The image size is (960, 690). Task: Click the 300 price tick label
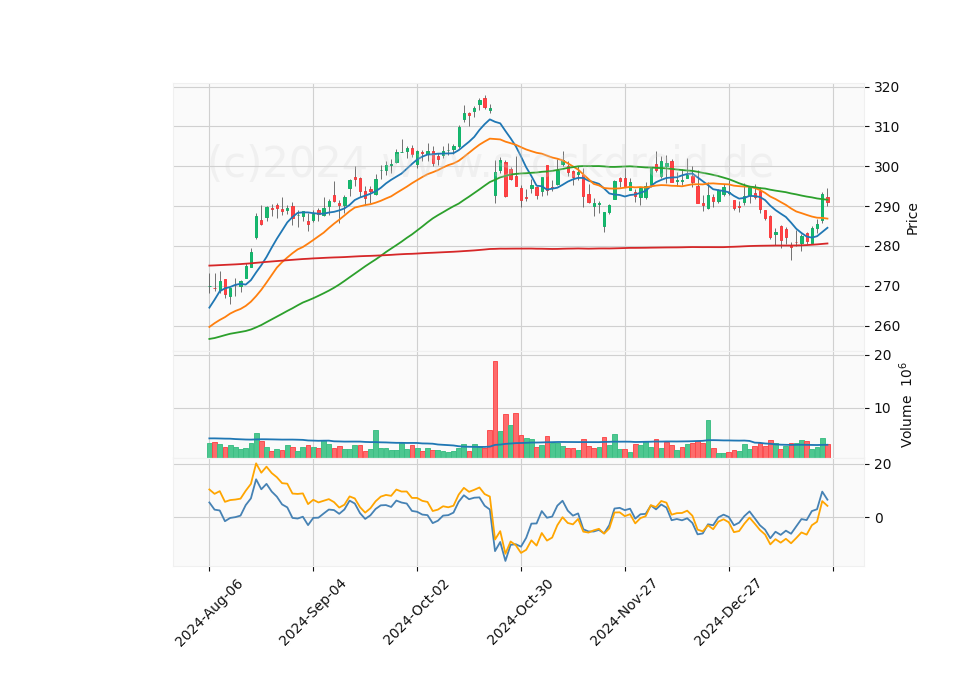coord(887,167)
